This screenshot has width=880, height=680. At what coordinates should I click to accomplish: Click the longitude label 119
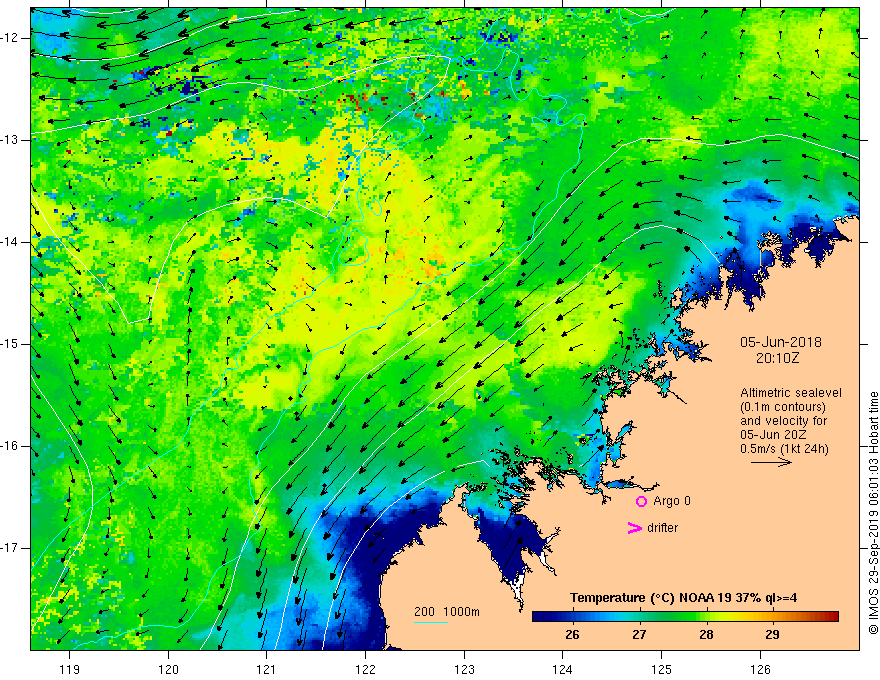click(70, 669)
